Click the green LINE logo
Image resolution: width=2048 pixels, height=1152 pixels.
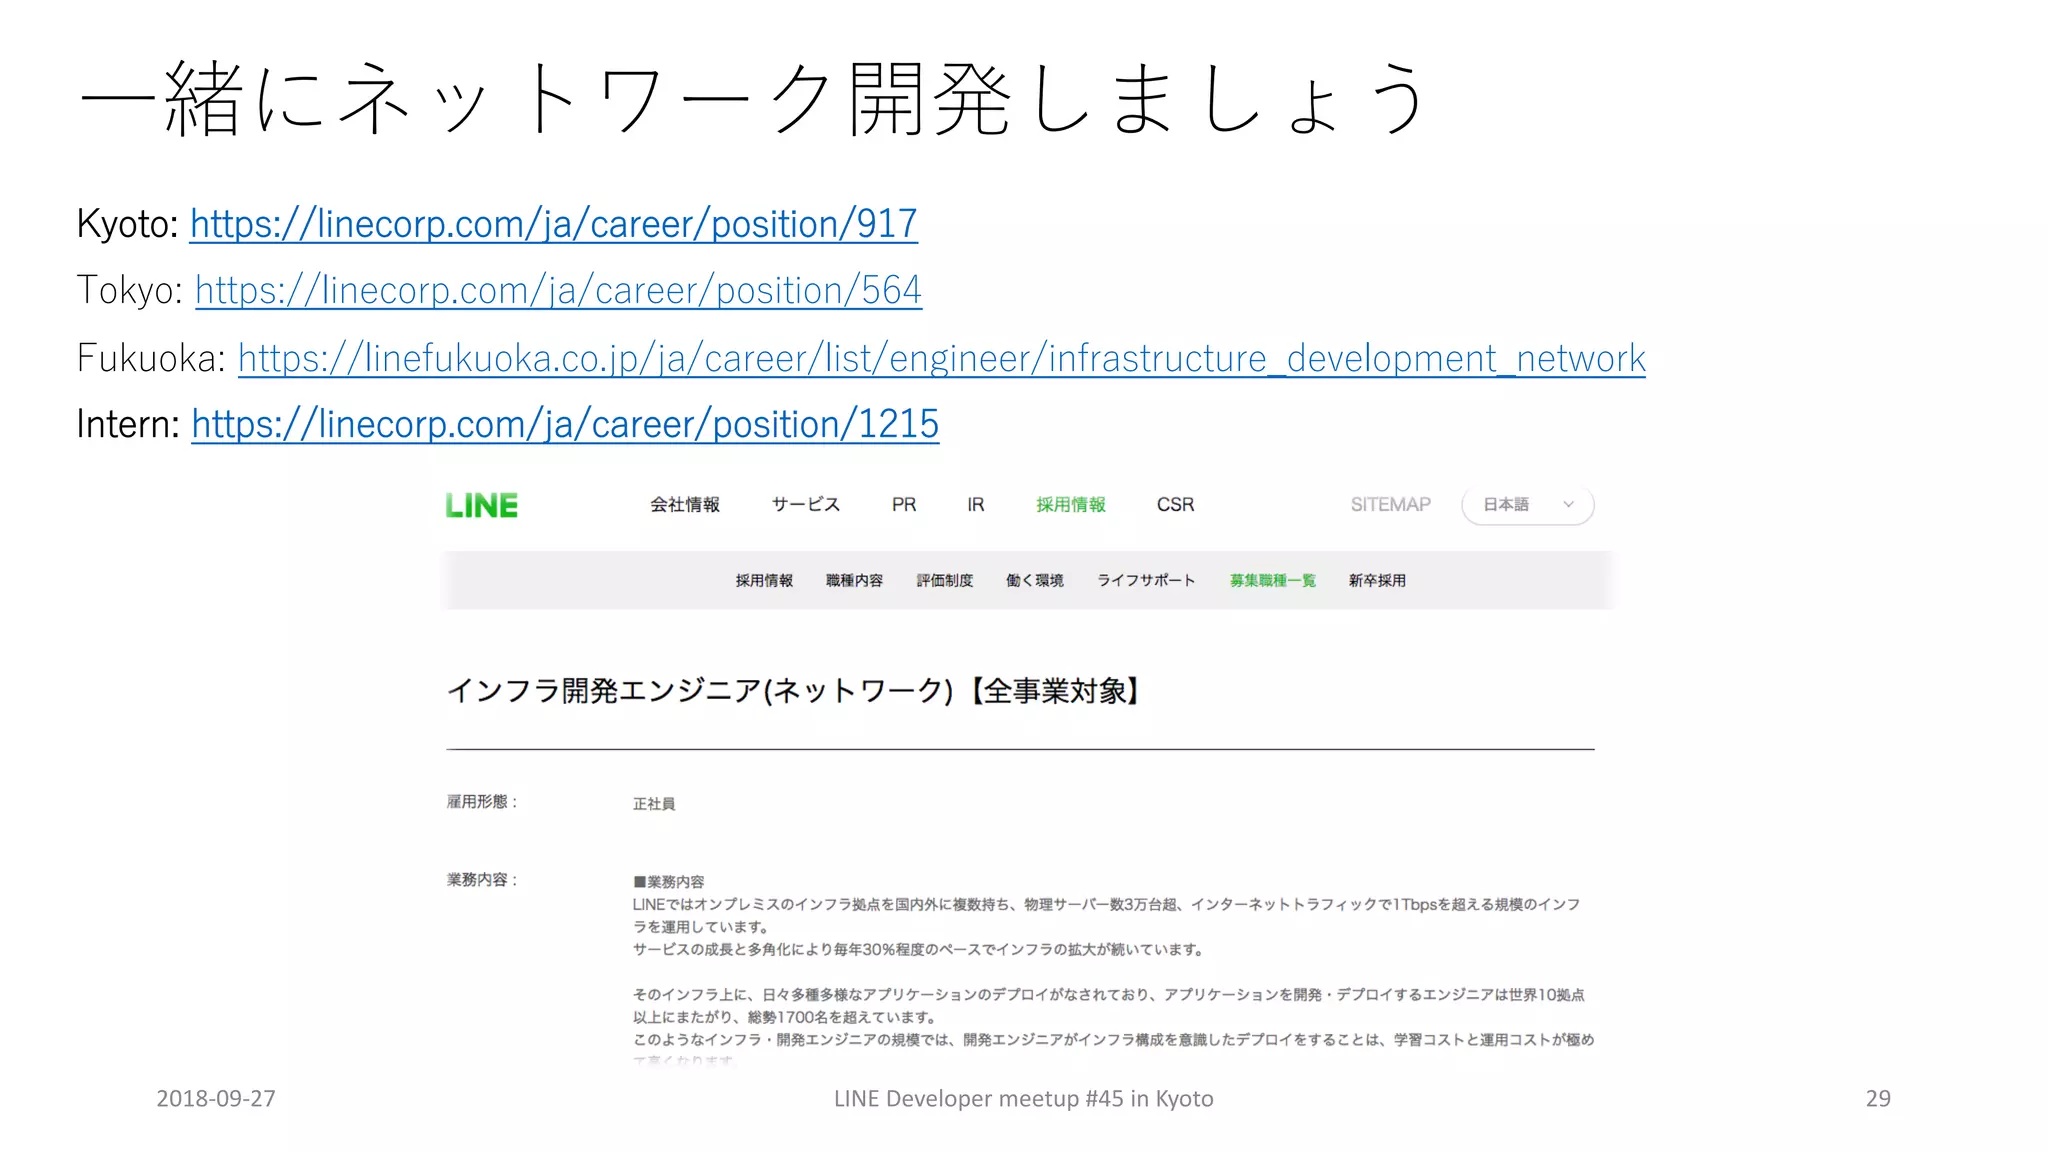(481, 505)
